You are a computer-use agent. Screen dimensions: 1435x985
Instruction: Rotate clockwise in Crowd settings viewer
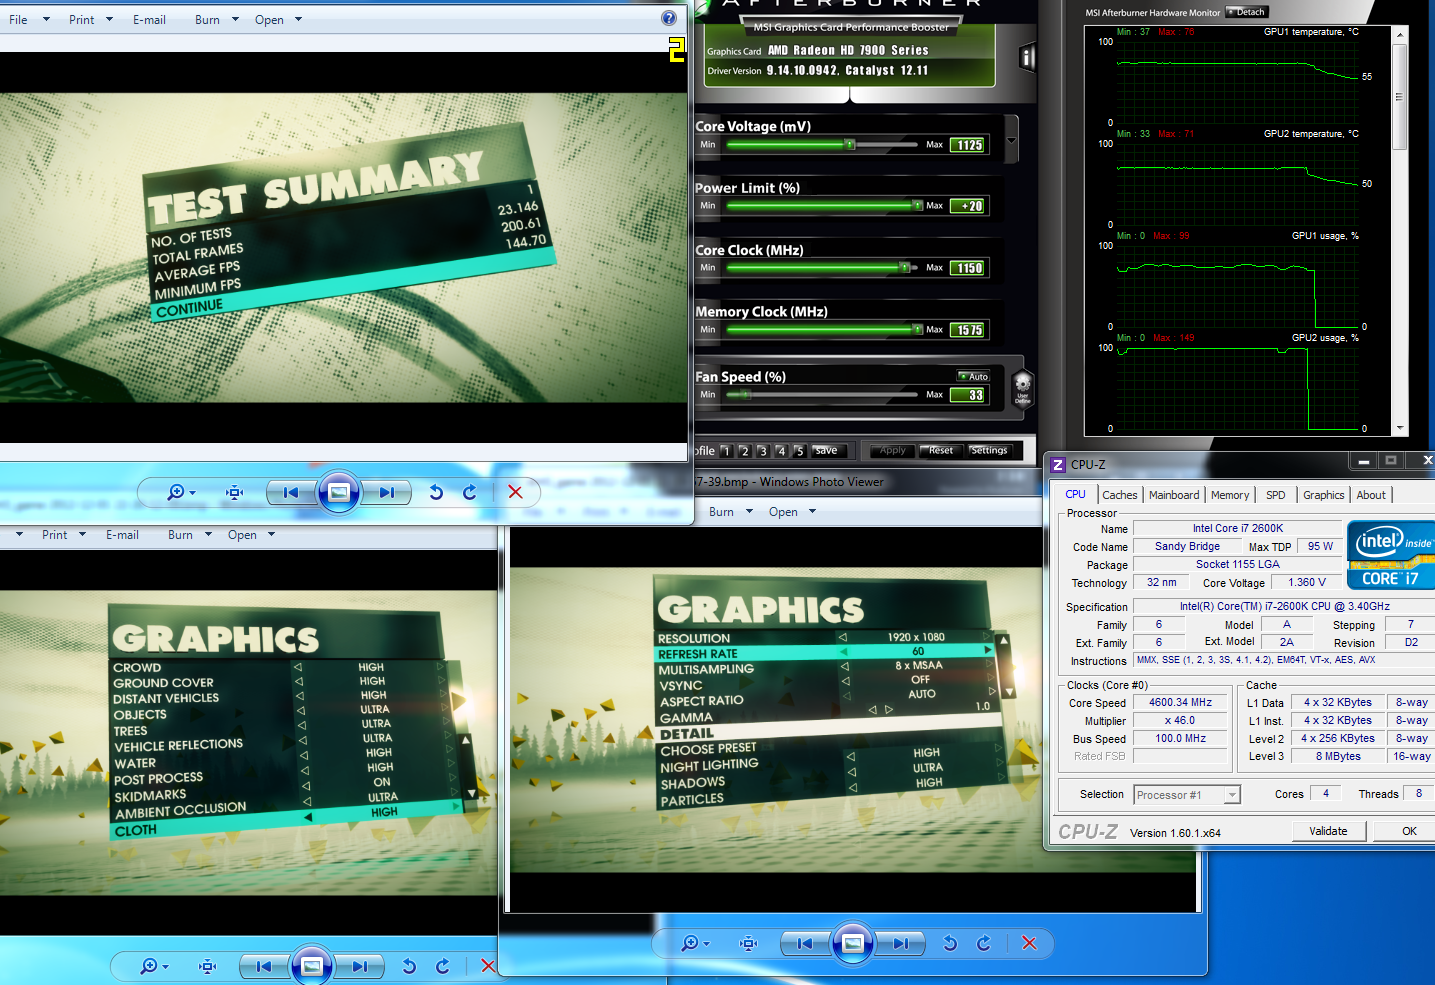[x=443, y=966]
